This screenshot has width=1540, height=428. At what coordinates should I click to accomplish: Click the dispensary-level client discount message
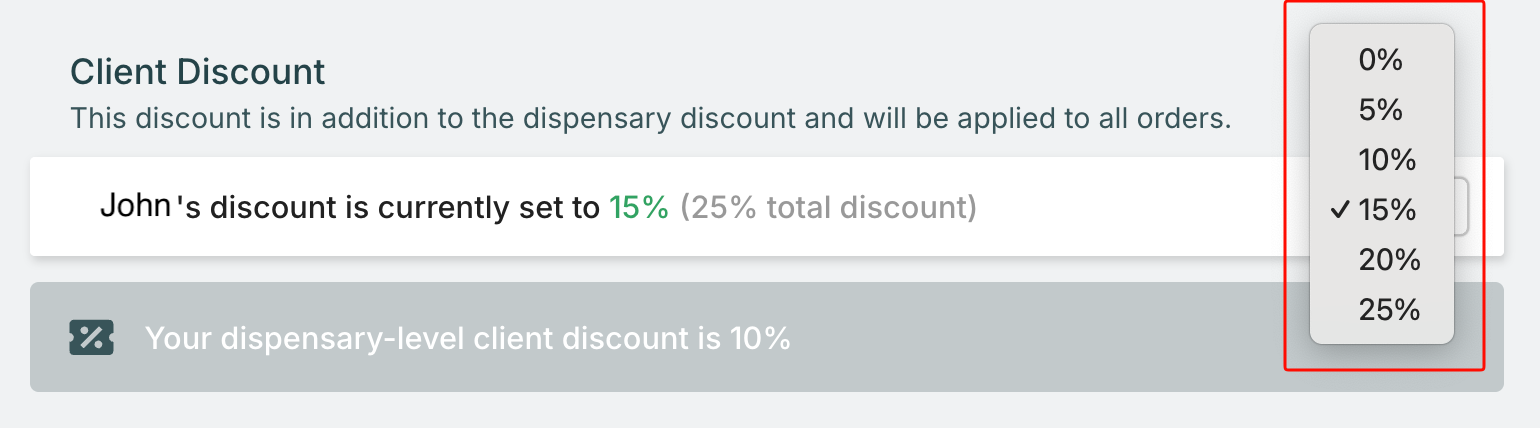click(468, 338)
